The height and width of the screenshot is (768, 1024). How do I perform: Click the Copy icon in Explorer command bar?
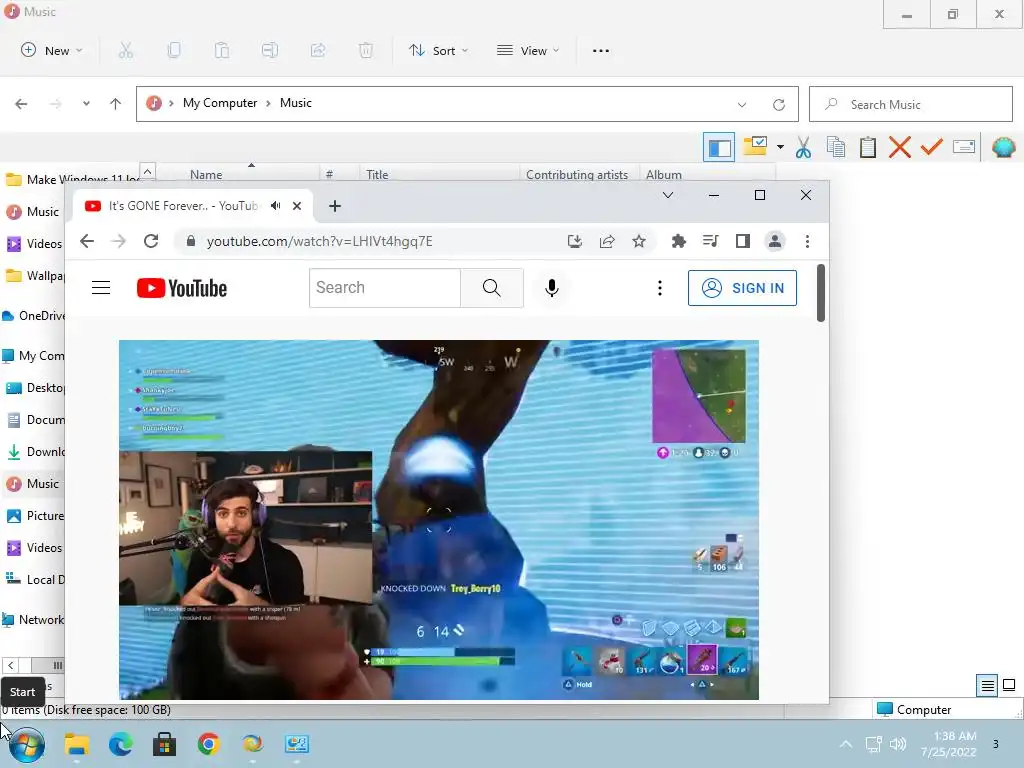(x=174, y=50)
